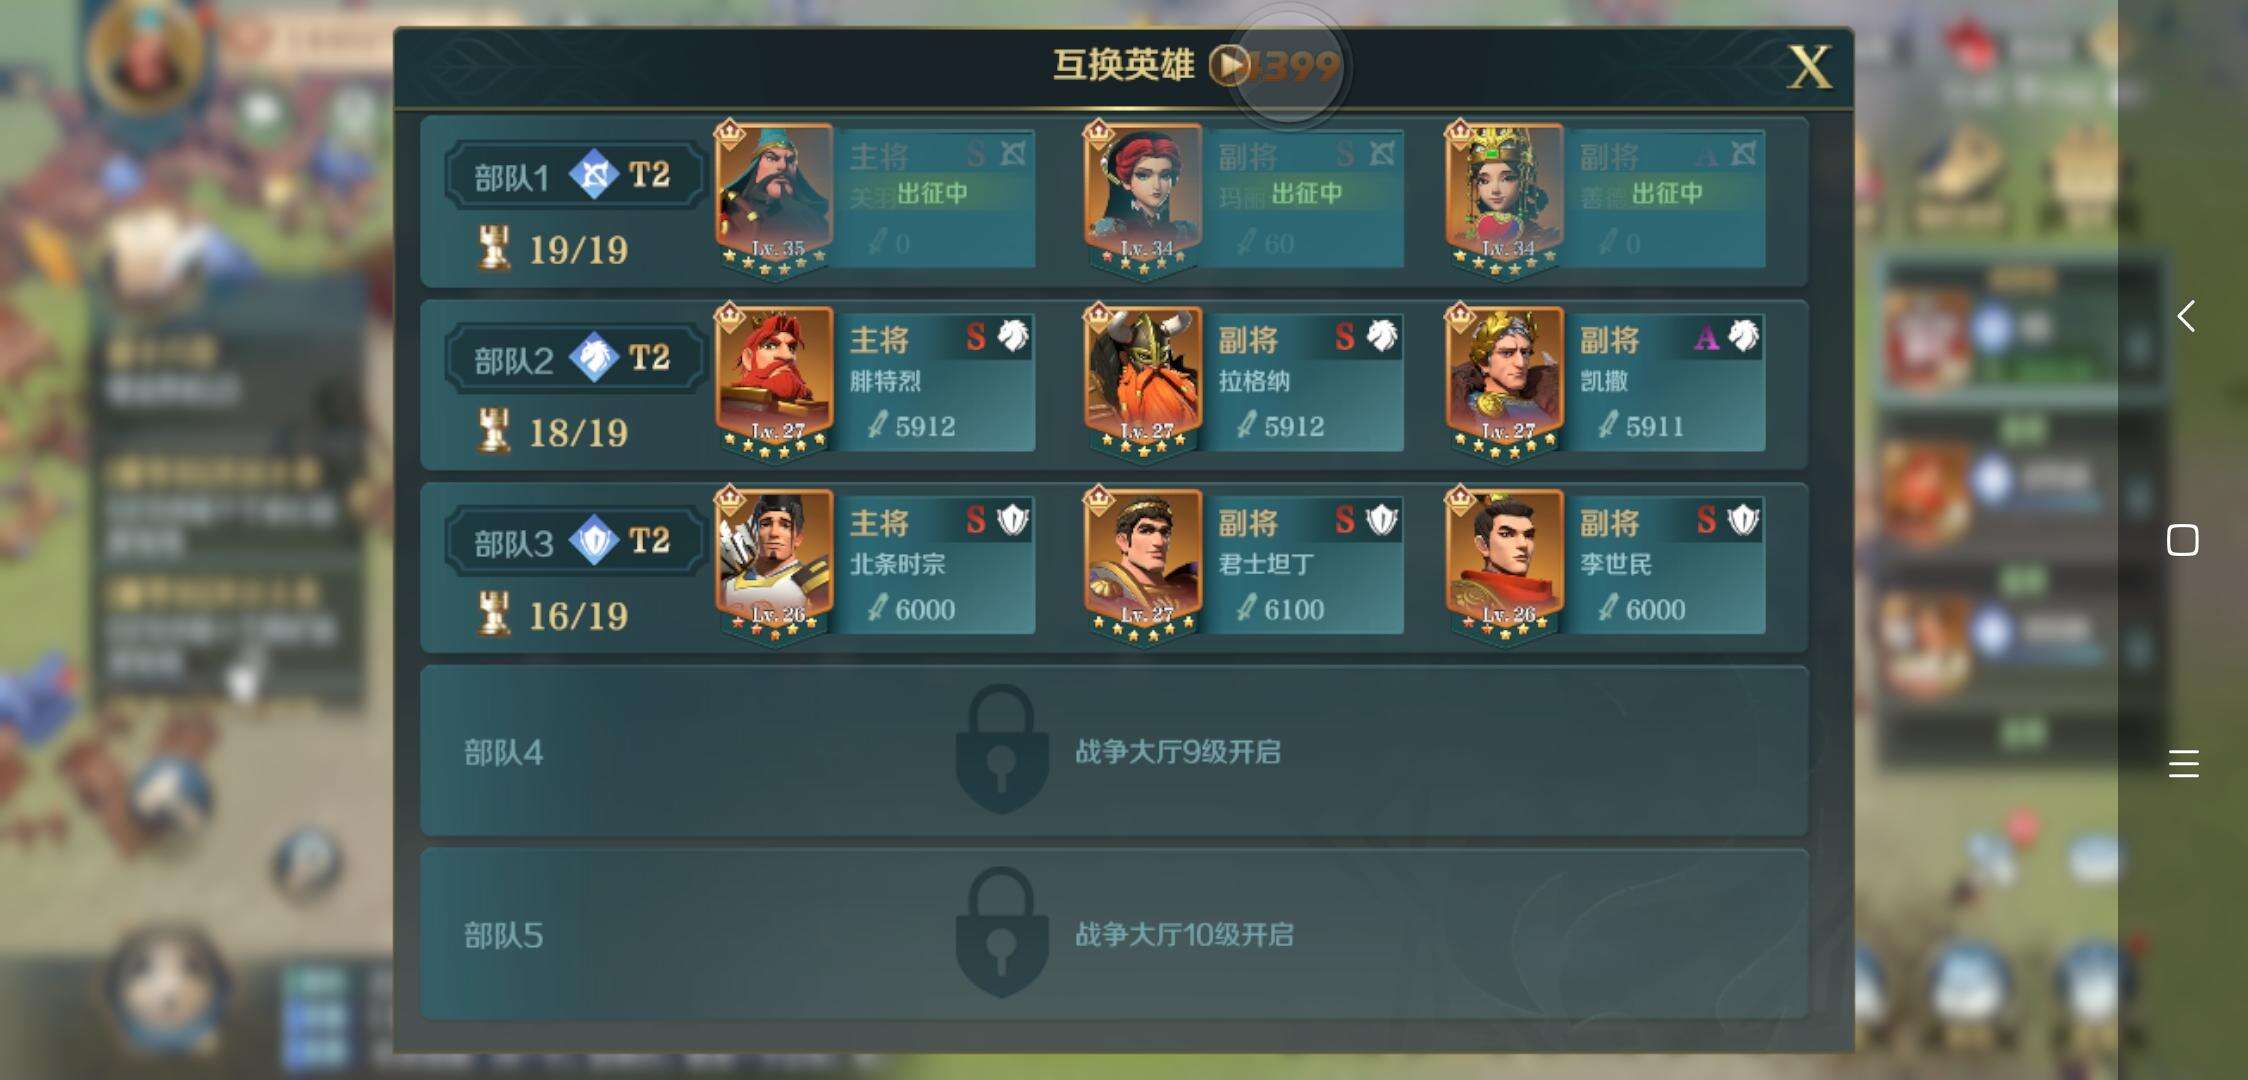
Task: Click 战争大厅9级开启 locked row text
Action: click(1178, 751)
